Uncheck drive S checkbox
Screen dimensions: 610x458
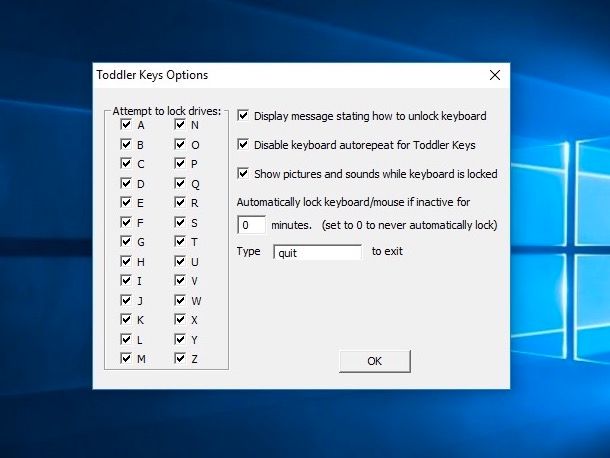click(x=180, y=222)
